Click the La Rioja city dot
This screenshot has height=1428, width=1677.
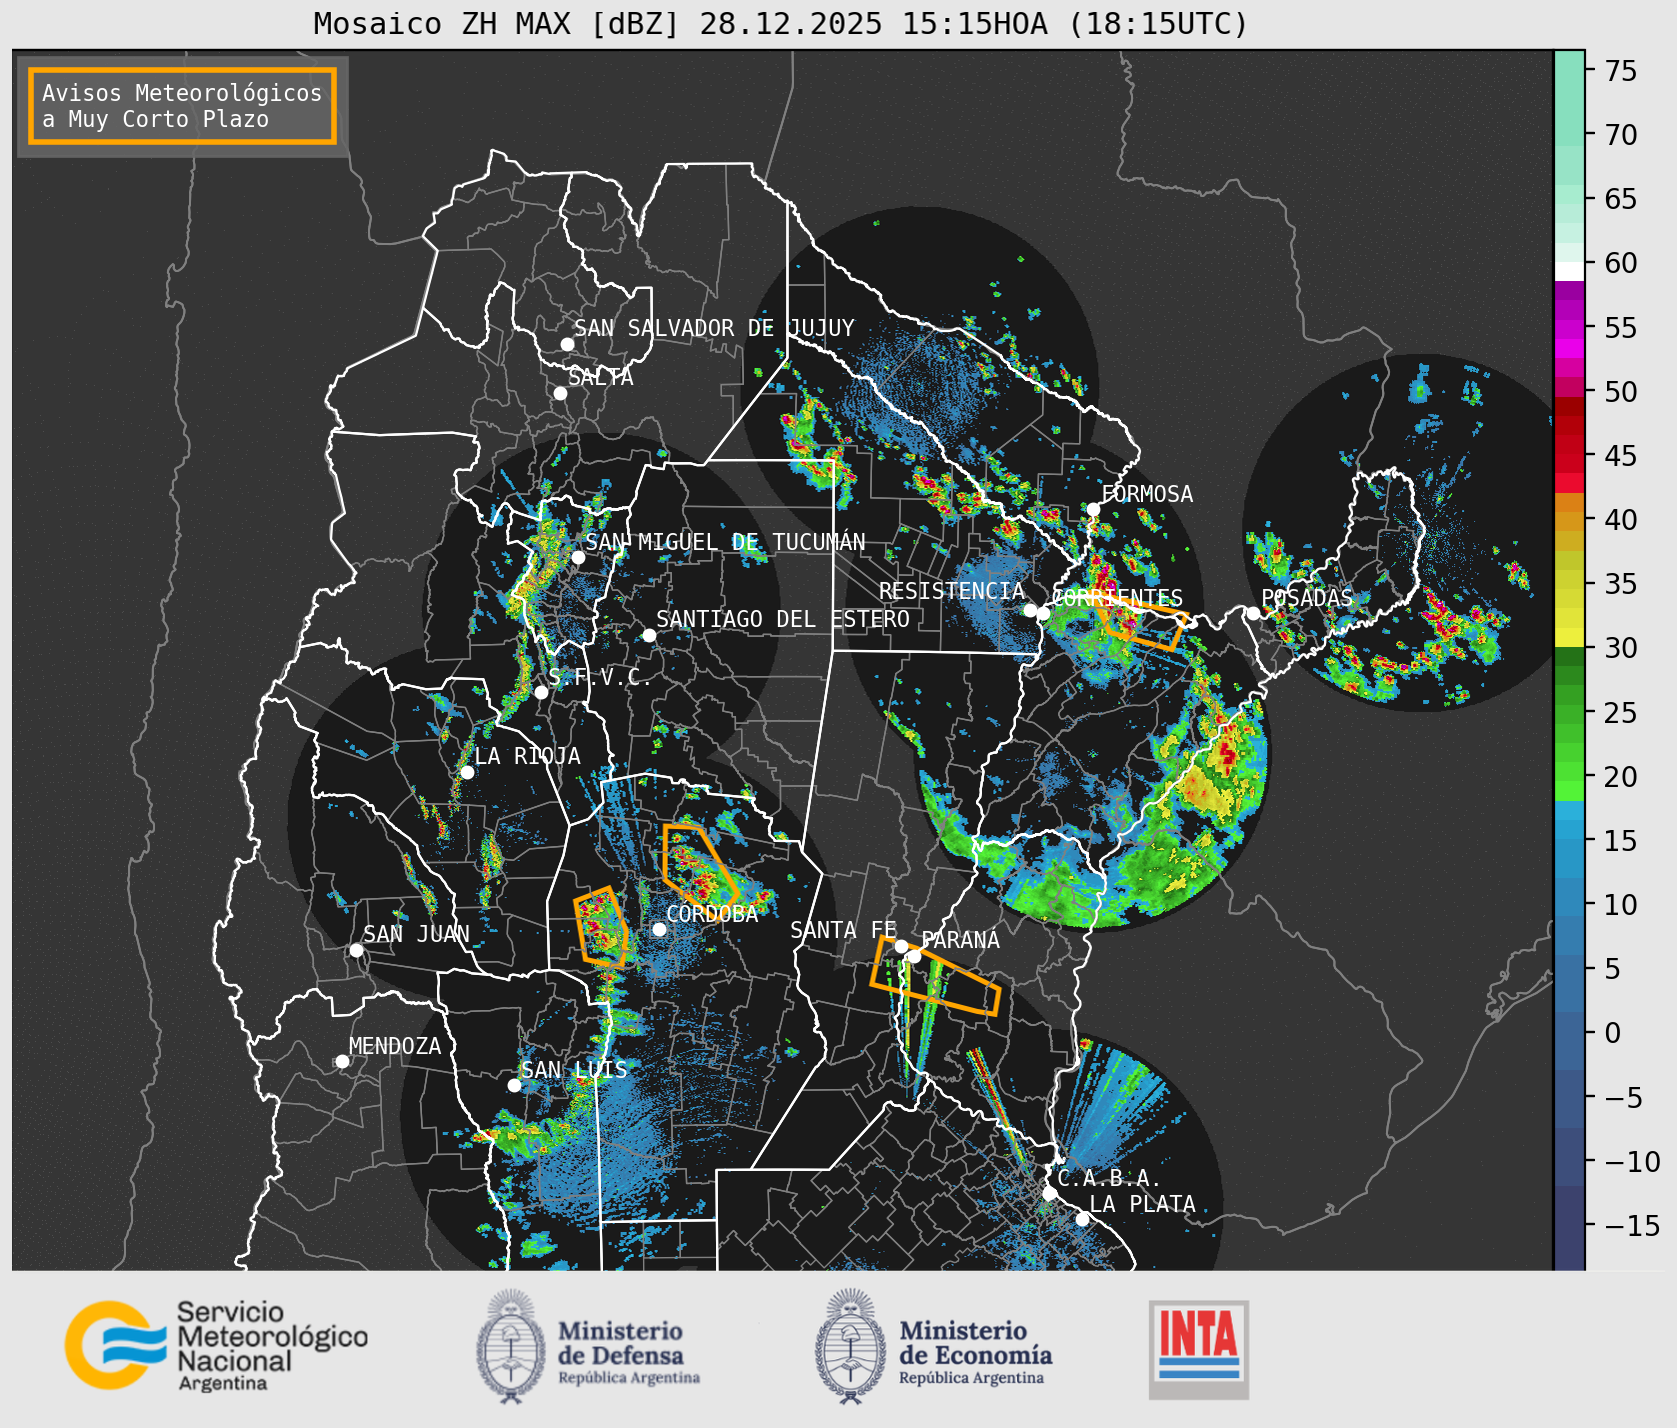[467, 772]
